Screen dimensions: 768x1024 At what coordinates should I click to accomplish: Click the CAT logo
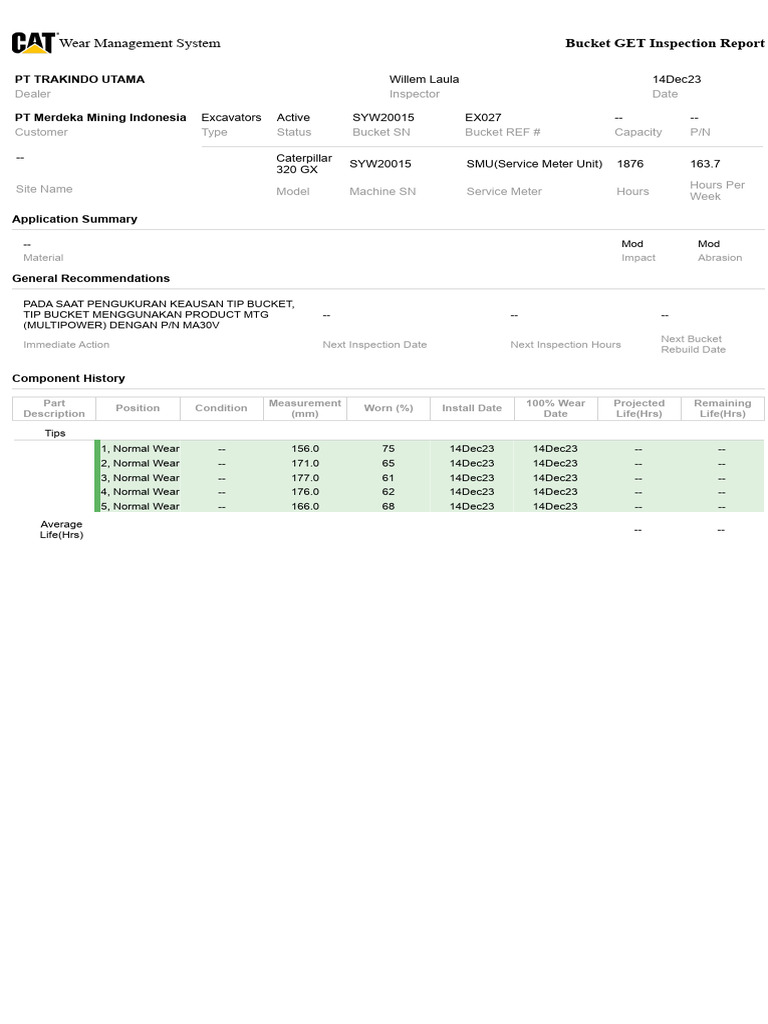coord(33,43)
